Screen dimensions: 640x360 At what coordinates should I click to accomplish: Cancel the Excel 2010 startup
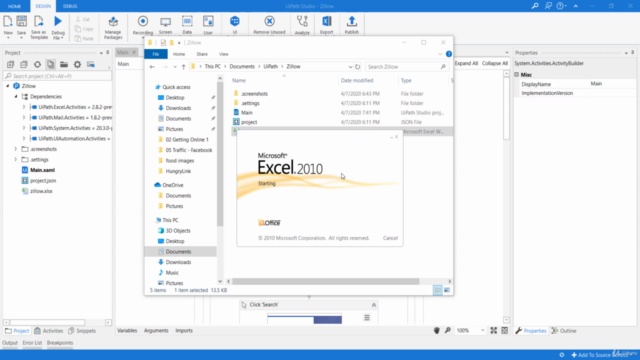(x=390, y=238)
